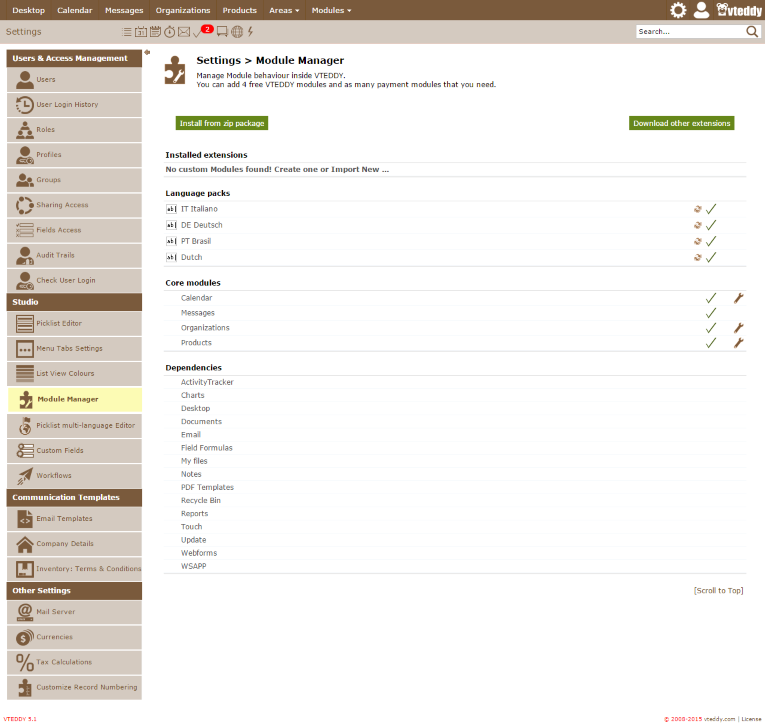The image size is (765, 723).
Task: Open Audit Trails sidebar item
Action: [75, 256]
